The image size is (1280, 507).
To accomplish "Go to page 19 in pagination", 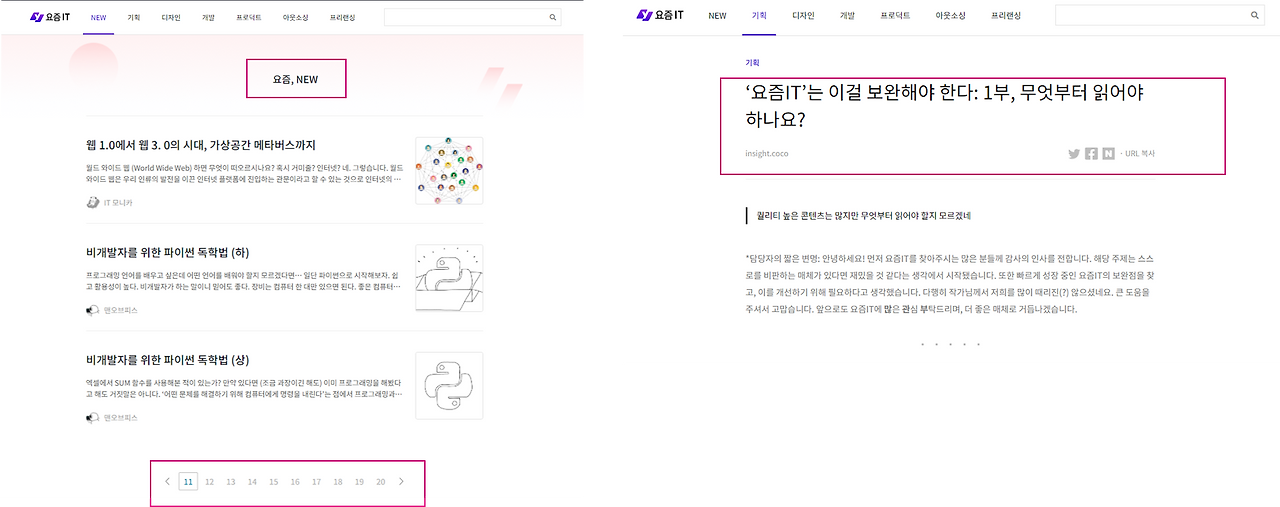I will coord(359,482).
